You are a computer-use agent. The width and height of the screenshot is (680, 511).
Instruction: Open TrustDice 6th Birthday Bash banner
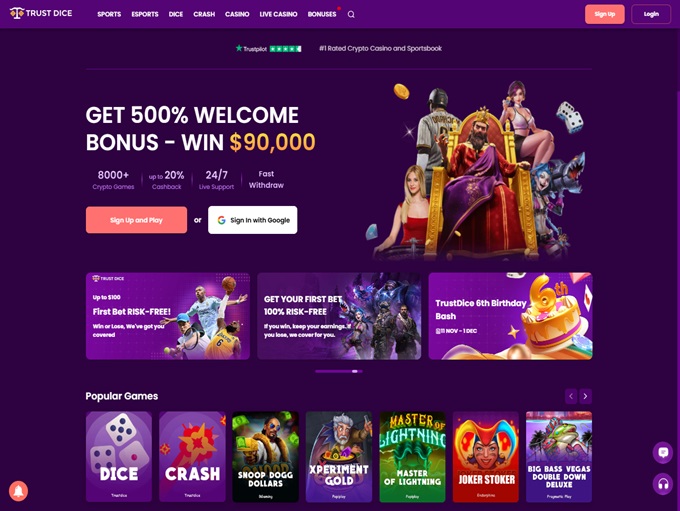[510, 316]
